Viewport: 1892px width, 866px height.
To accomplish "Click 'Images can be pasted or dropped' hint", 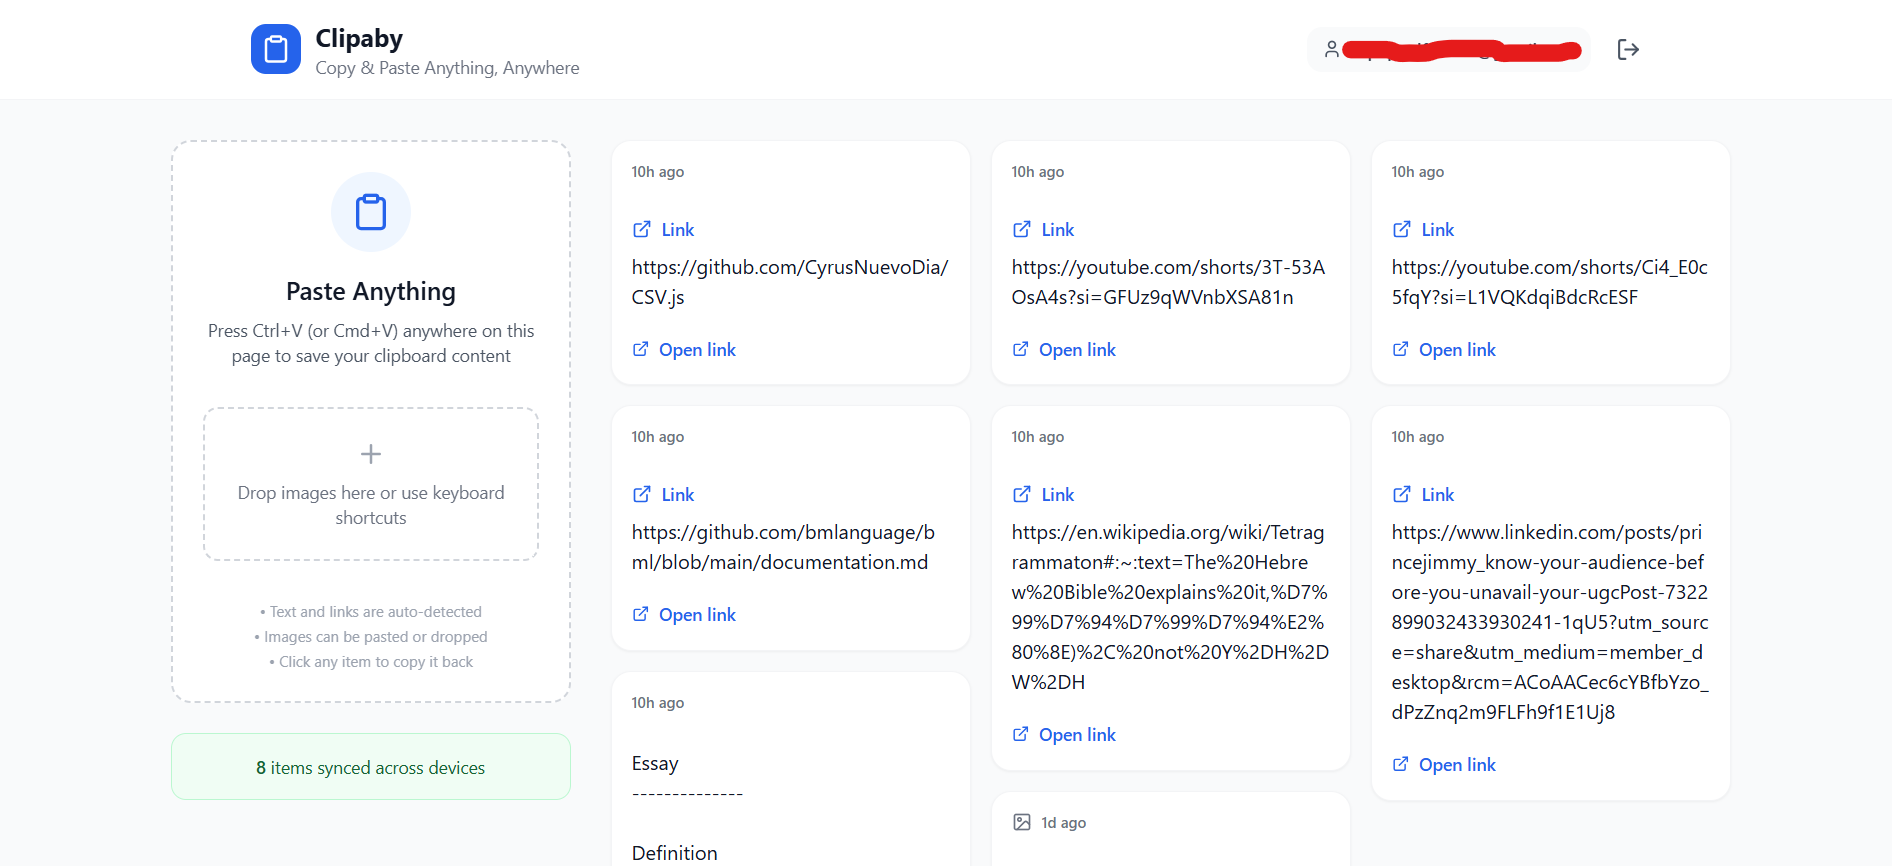I will [x=371, y=636].
